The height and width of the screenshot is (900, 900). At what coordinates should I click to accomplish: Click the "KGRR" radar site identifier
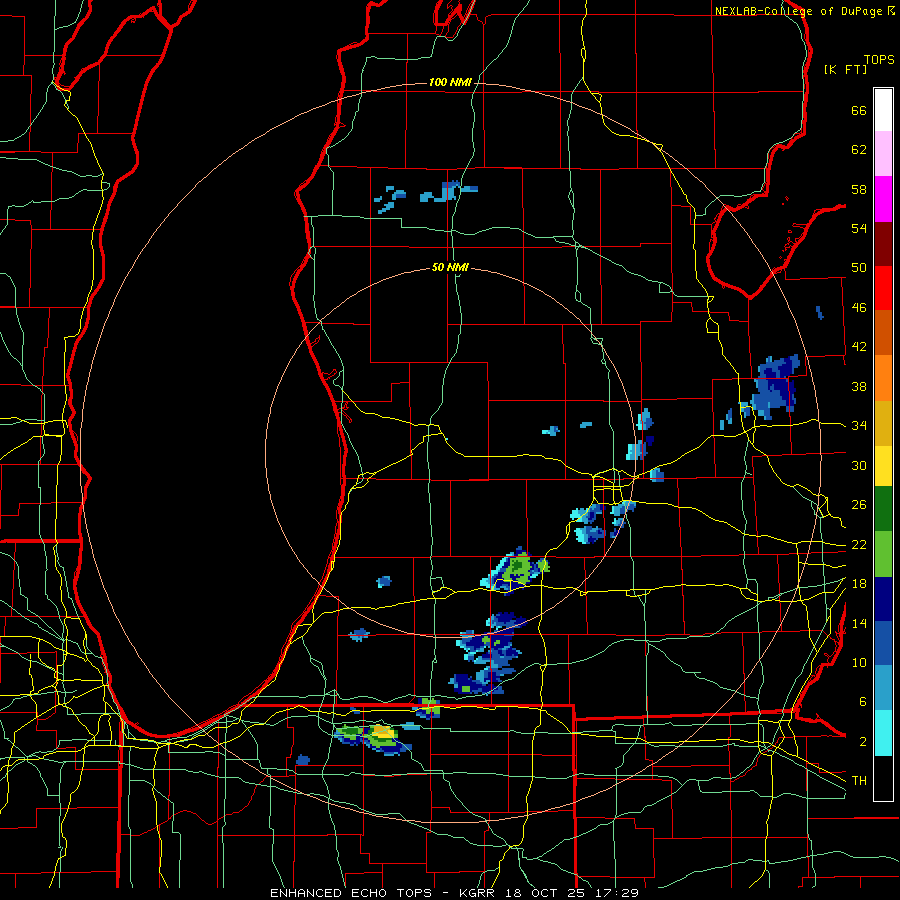pyautogui.click(x=476, y=893)
